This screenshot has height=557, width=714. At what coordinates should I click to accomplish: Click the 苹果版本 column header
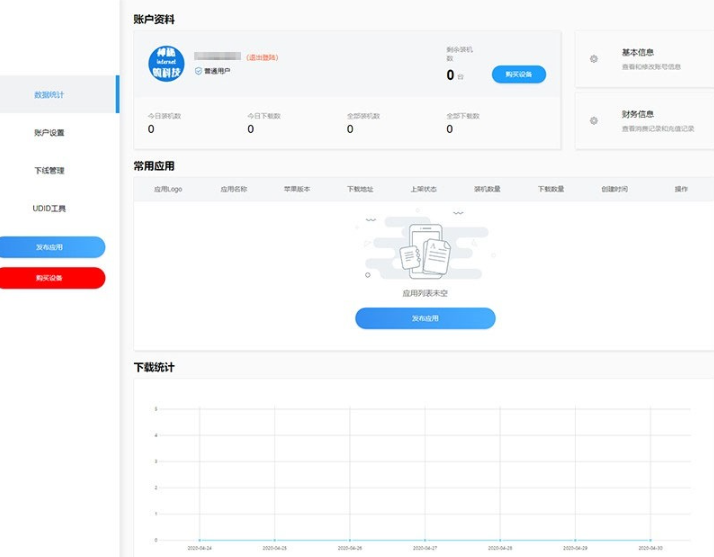(297, 189)
